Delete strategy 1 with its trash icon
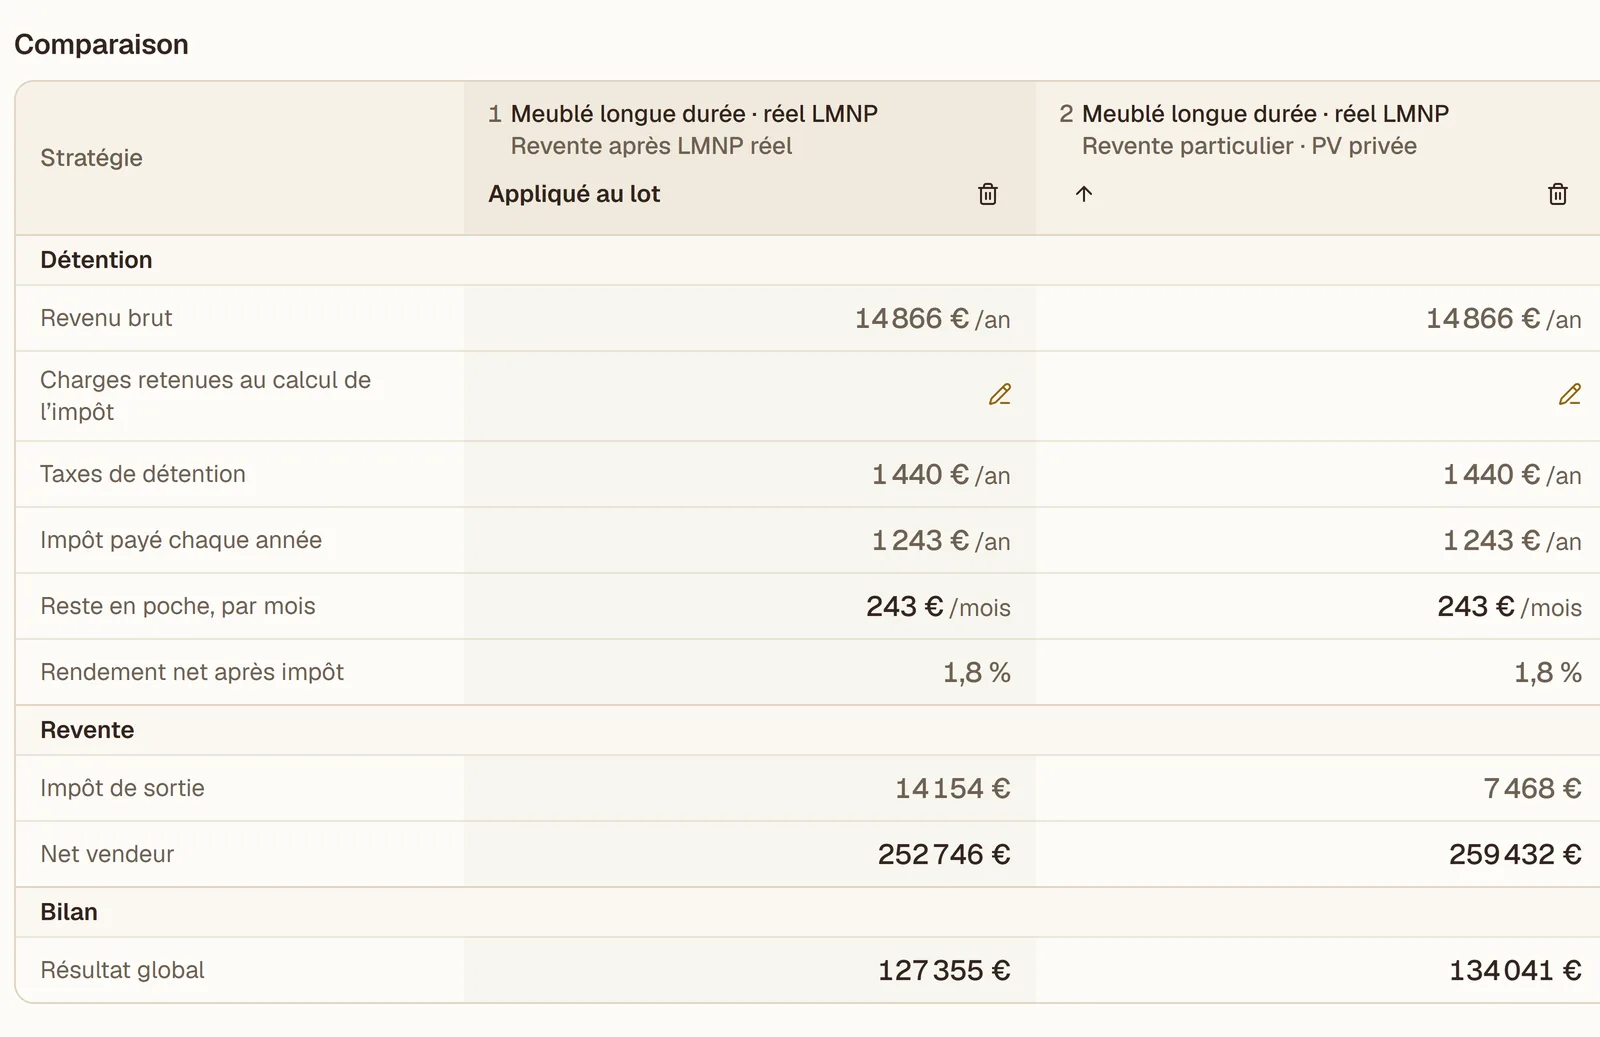Image resolution: width=1600 pixels, height=1037 pixels. [x=988, y=194]
